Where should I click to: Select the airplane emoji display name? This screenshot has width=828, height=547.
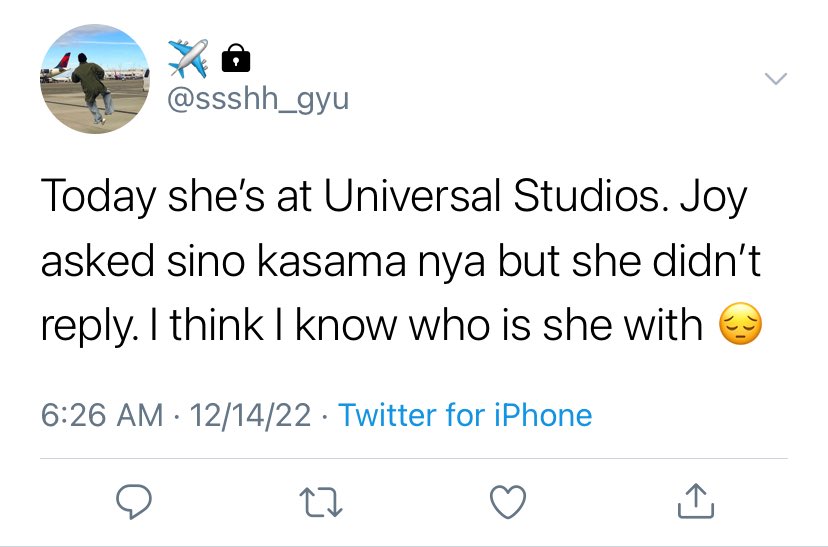[188, 58]
